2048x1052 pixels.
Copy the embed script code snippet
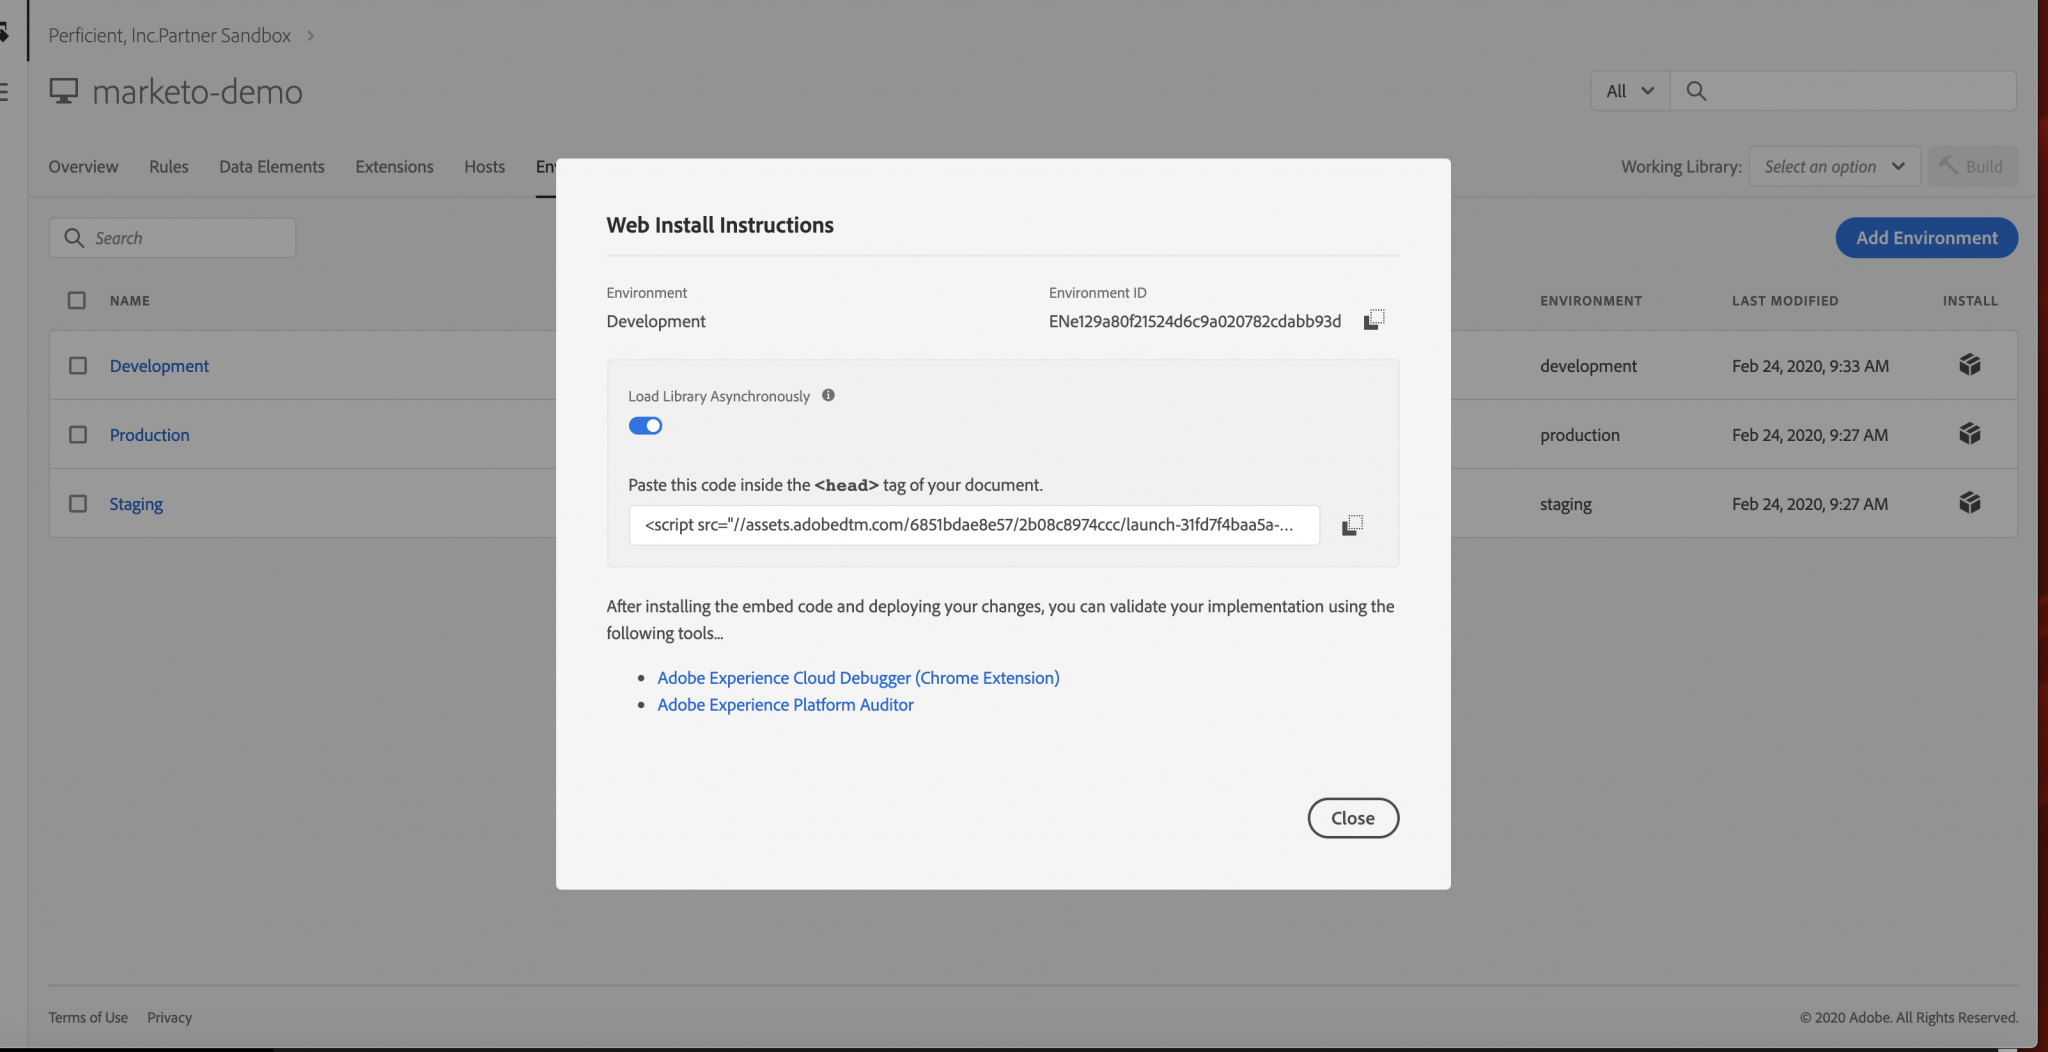[1352, 525]
